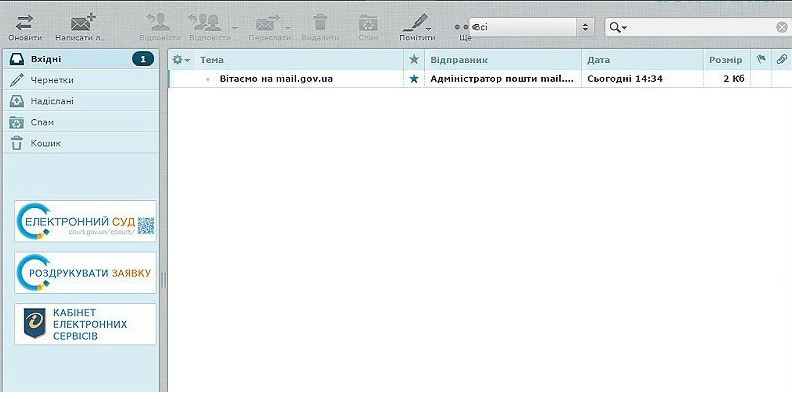This screenshot has width=792, height=399.
Task: Open the Всі filter dropdown
Action: click(x=531, y=27)
